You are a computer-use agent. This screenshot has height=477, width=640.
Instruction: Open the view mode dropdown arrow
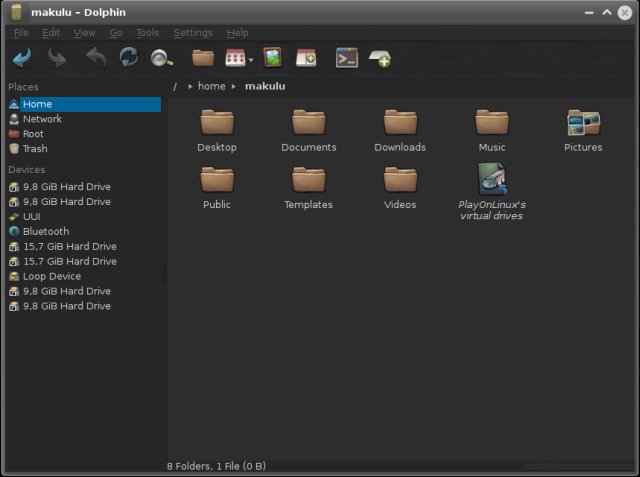[x=250, y=60]
